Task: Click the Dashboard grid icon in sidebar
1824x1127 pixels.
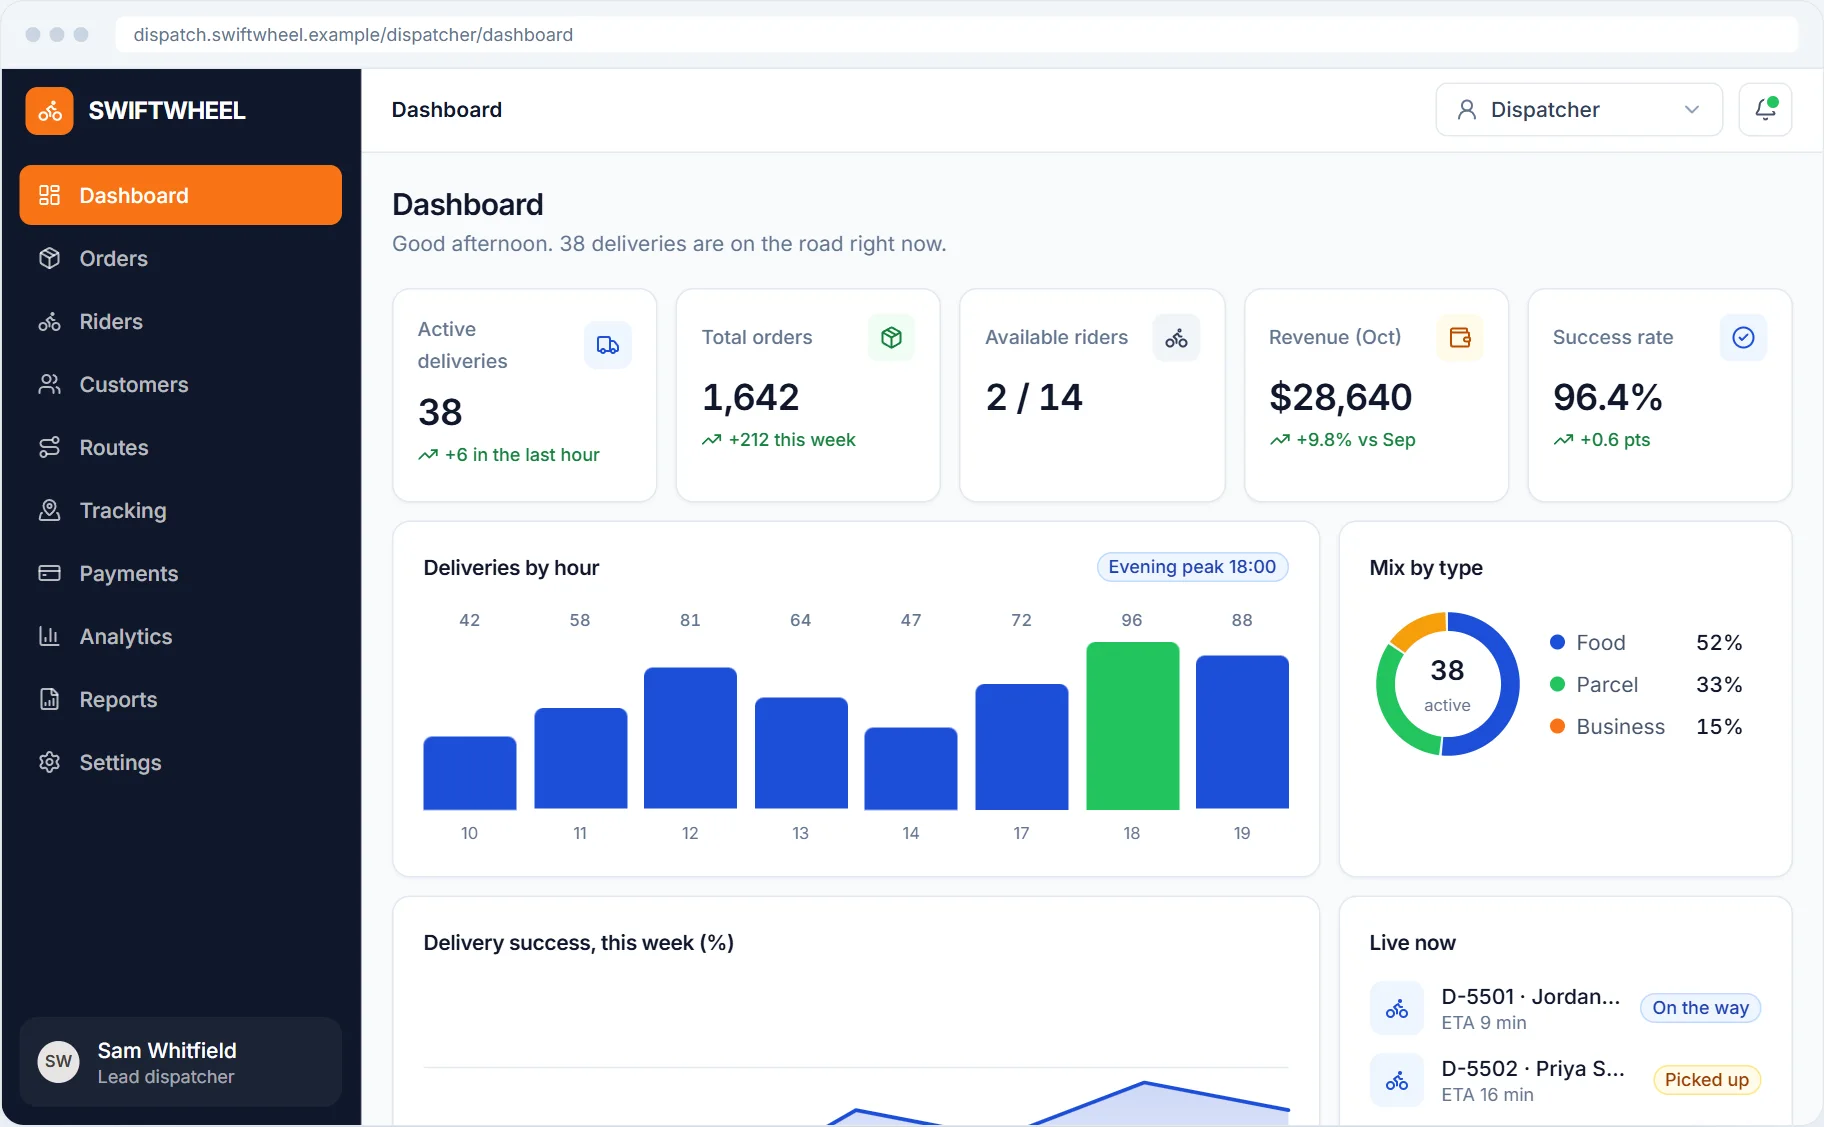Action: [x=49, y=195]
